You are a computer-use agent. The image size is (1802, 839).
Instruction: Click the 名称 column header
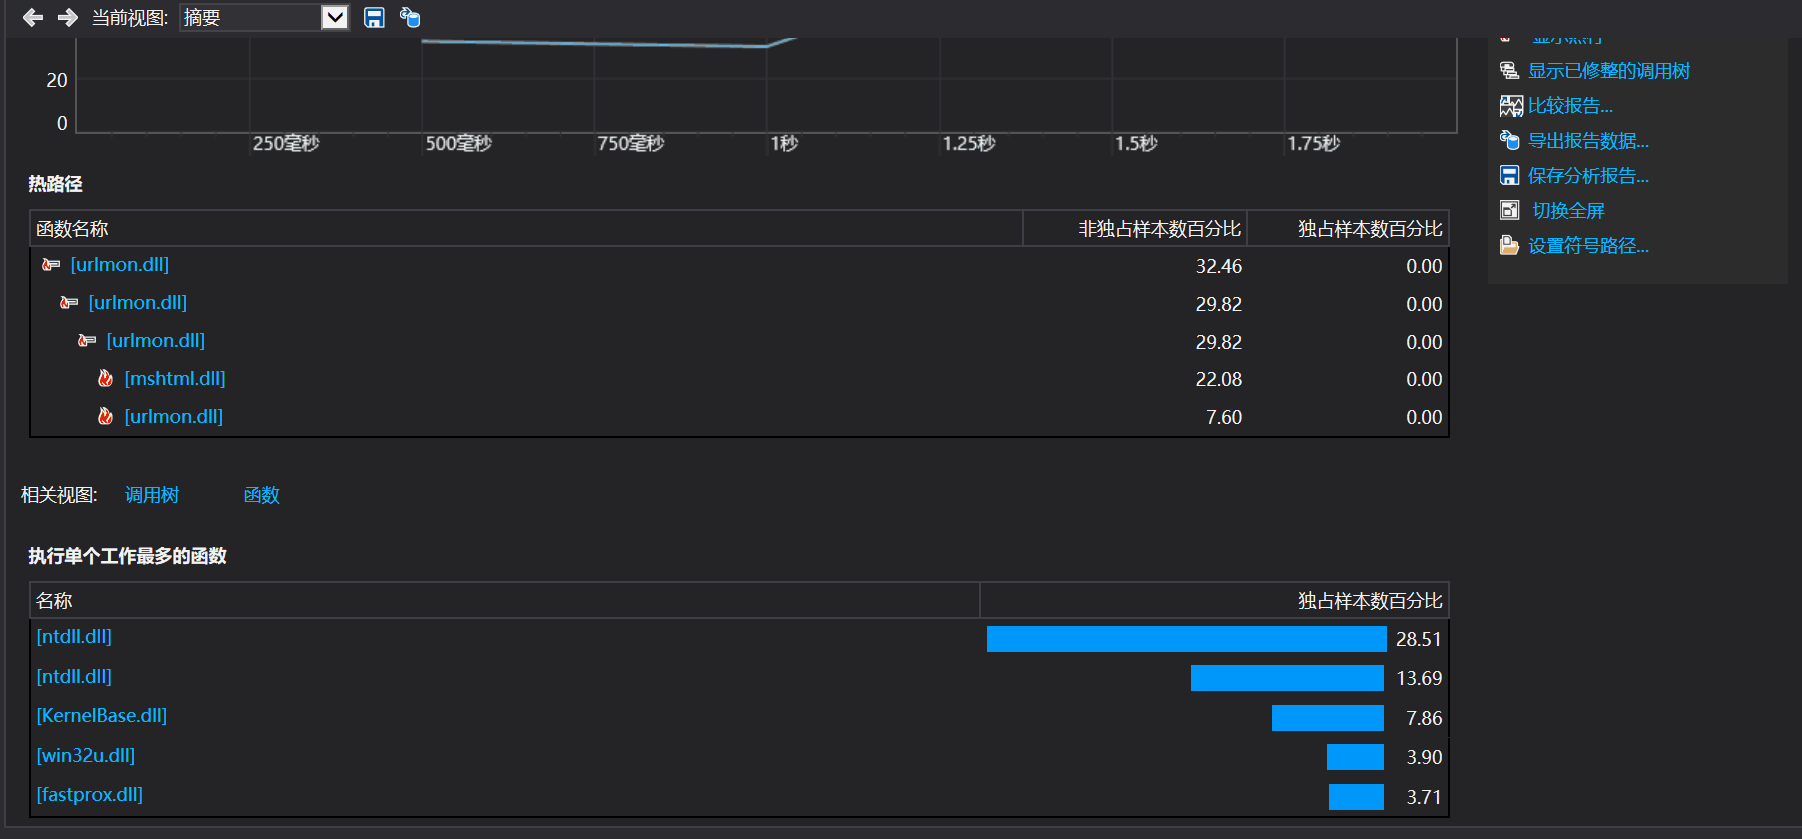[x=504, y=601]
